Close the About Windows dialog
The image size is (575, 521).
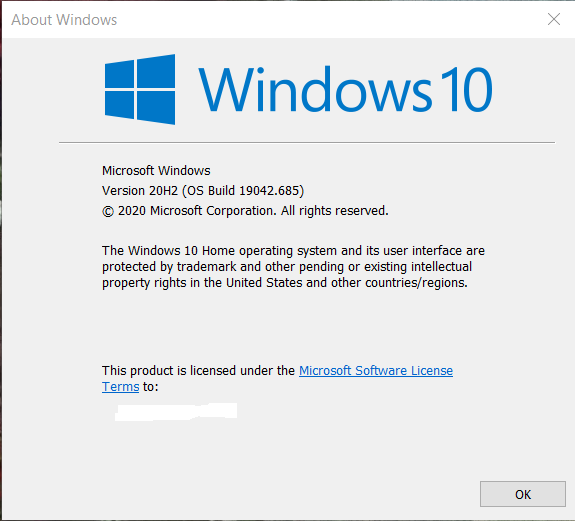(554, 19)
